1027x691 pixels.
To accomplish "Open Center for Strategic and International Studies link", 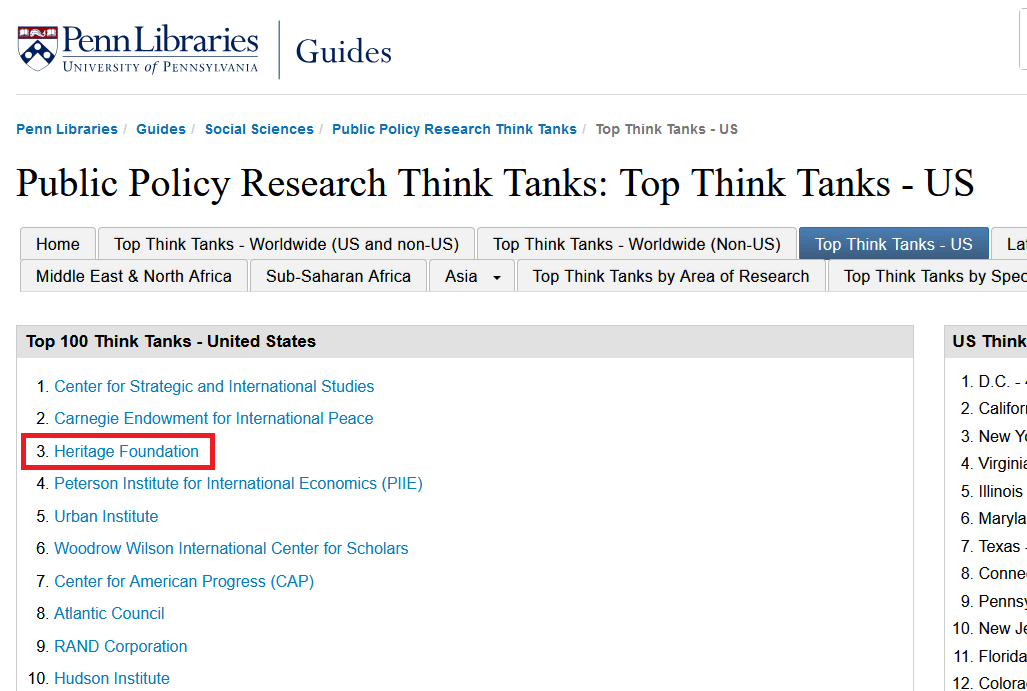I will coord(214,386).
